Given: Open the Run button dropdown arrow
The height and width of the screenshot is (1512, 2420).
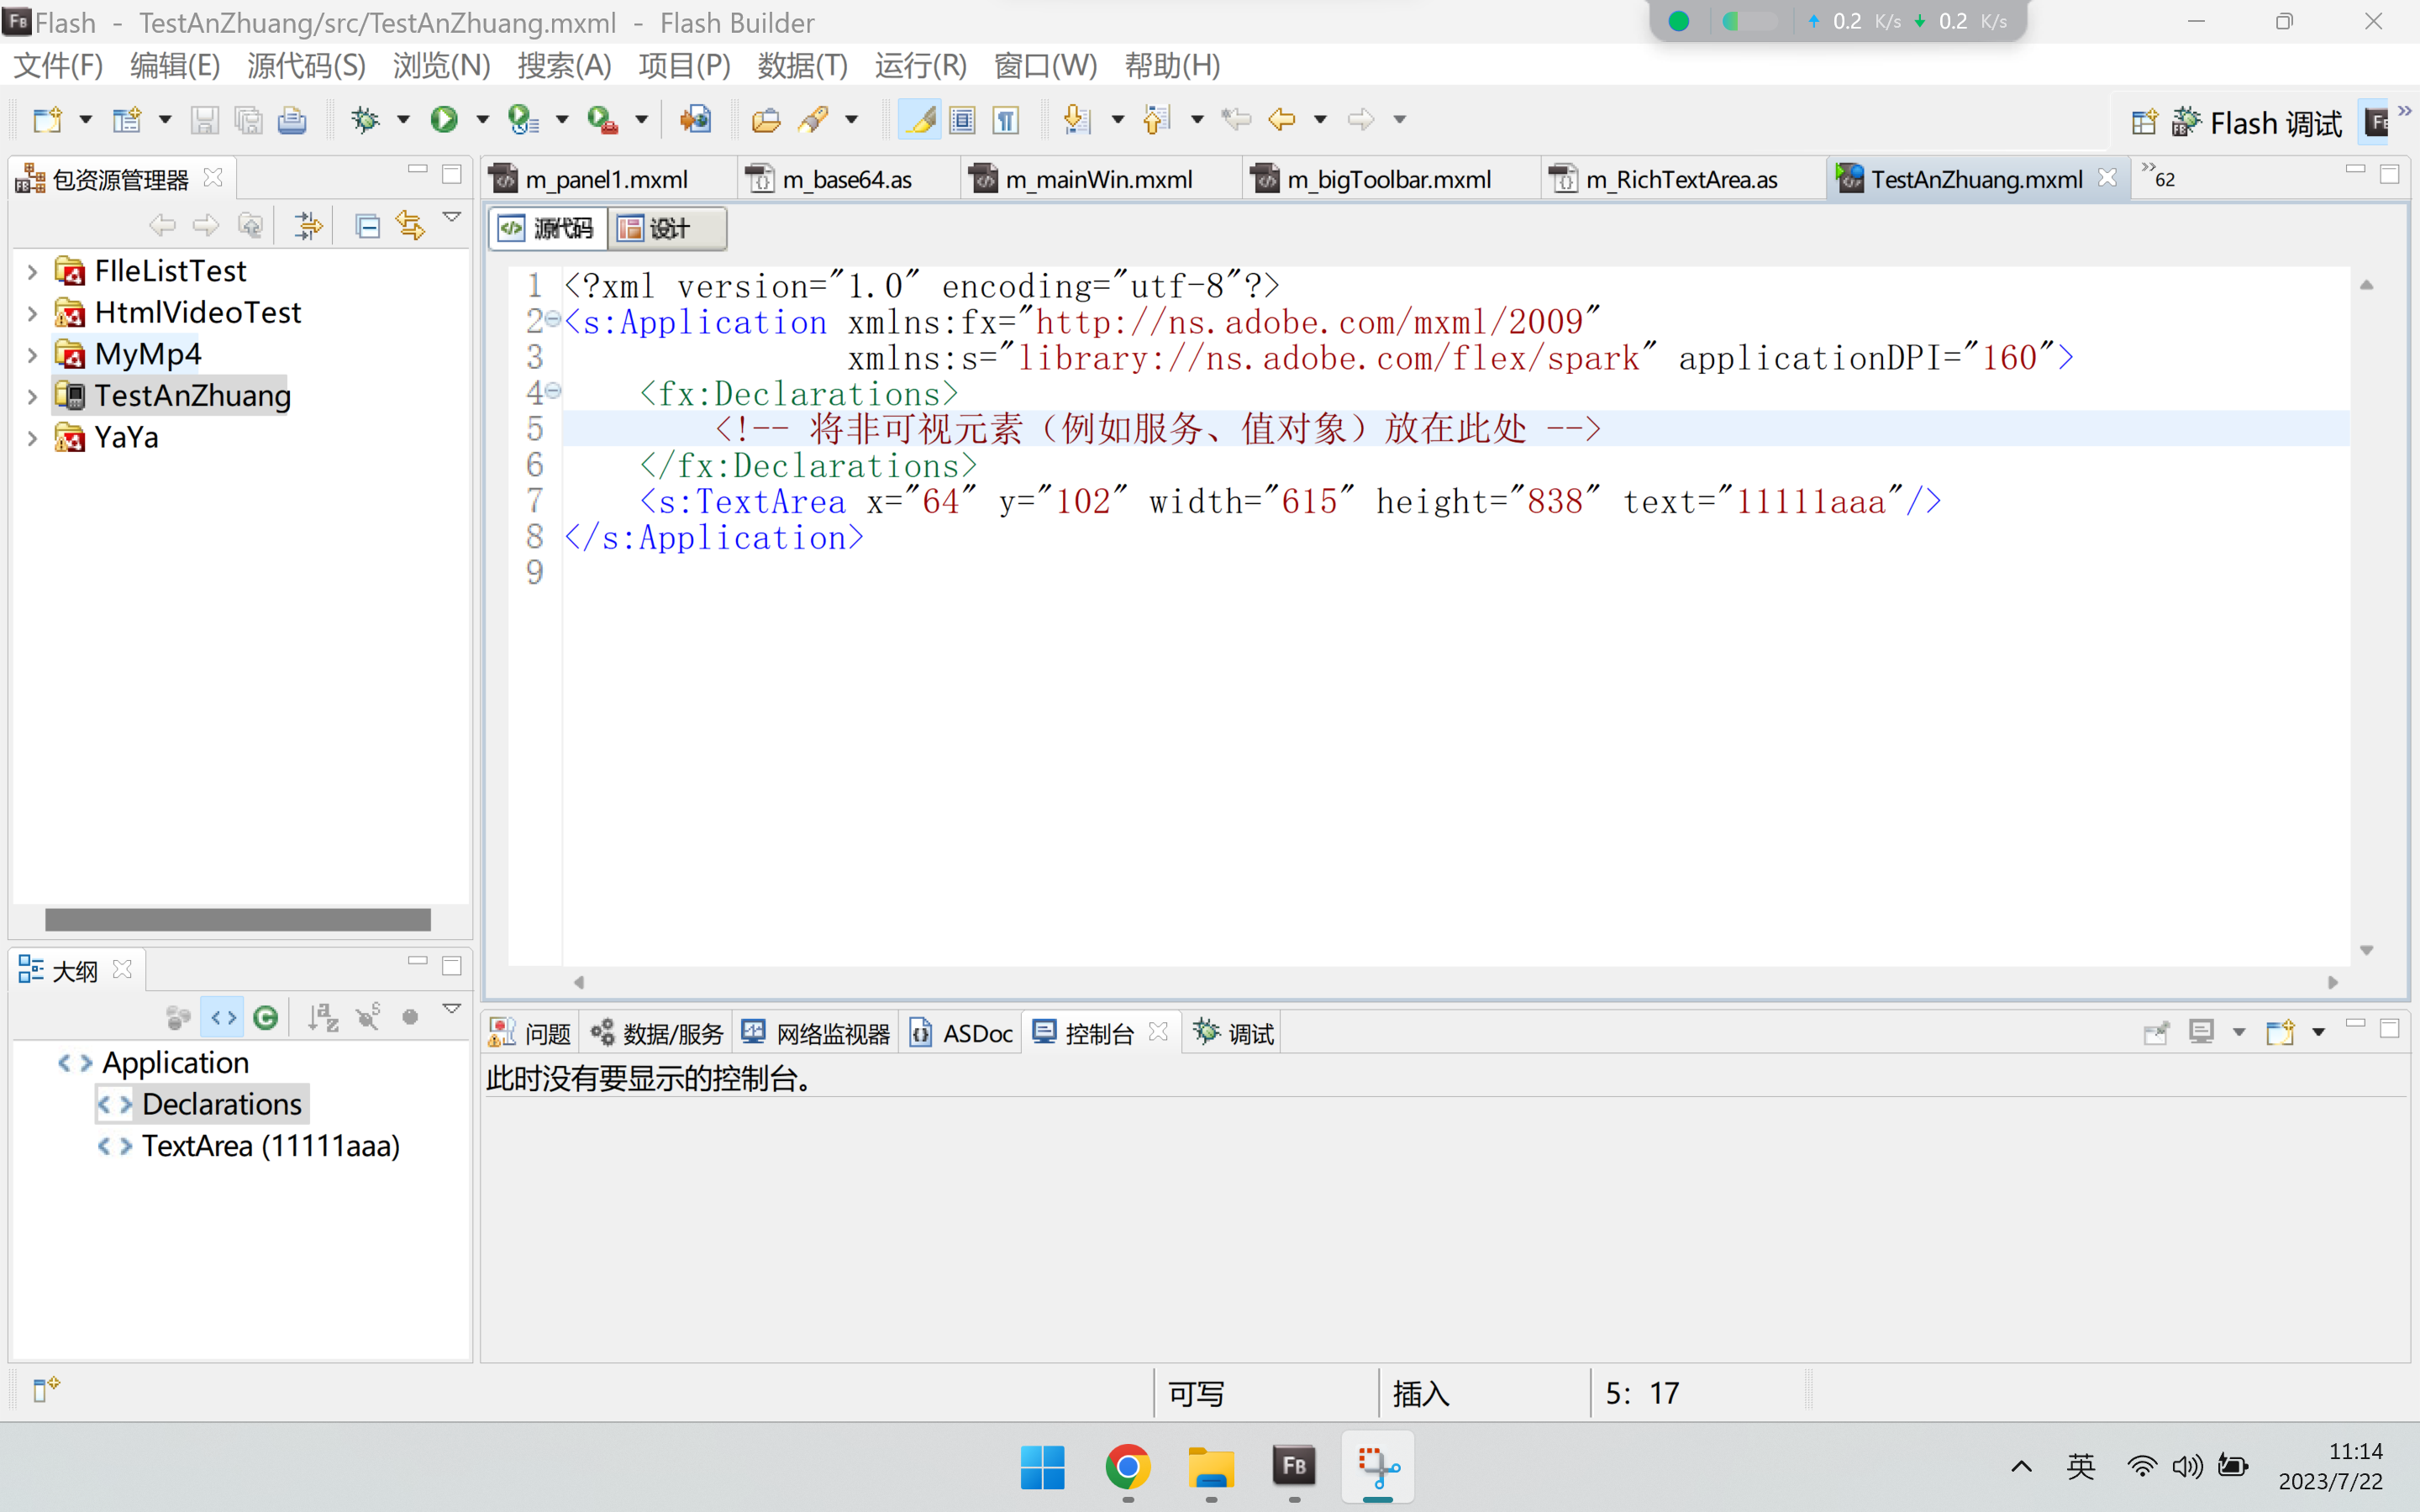Looking at the screenshot, I should point(483,120).
